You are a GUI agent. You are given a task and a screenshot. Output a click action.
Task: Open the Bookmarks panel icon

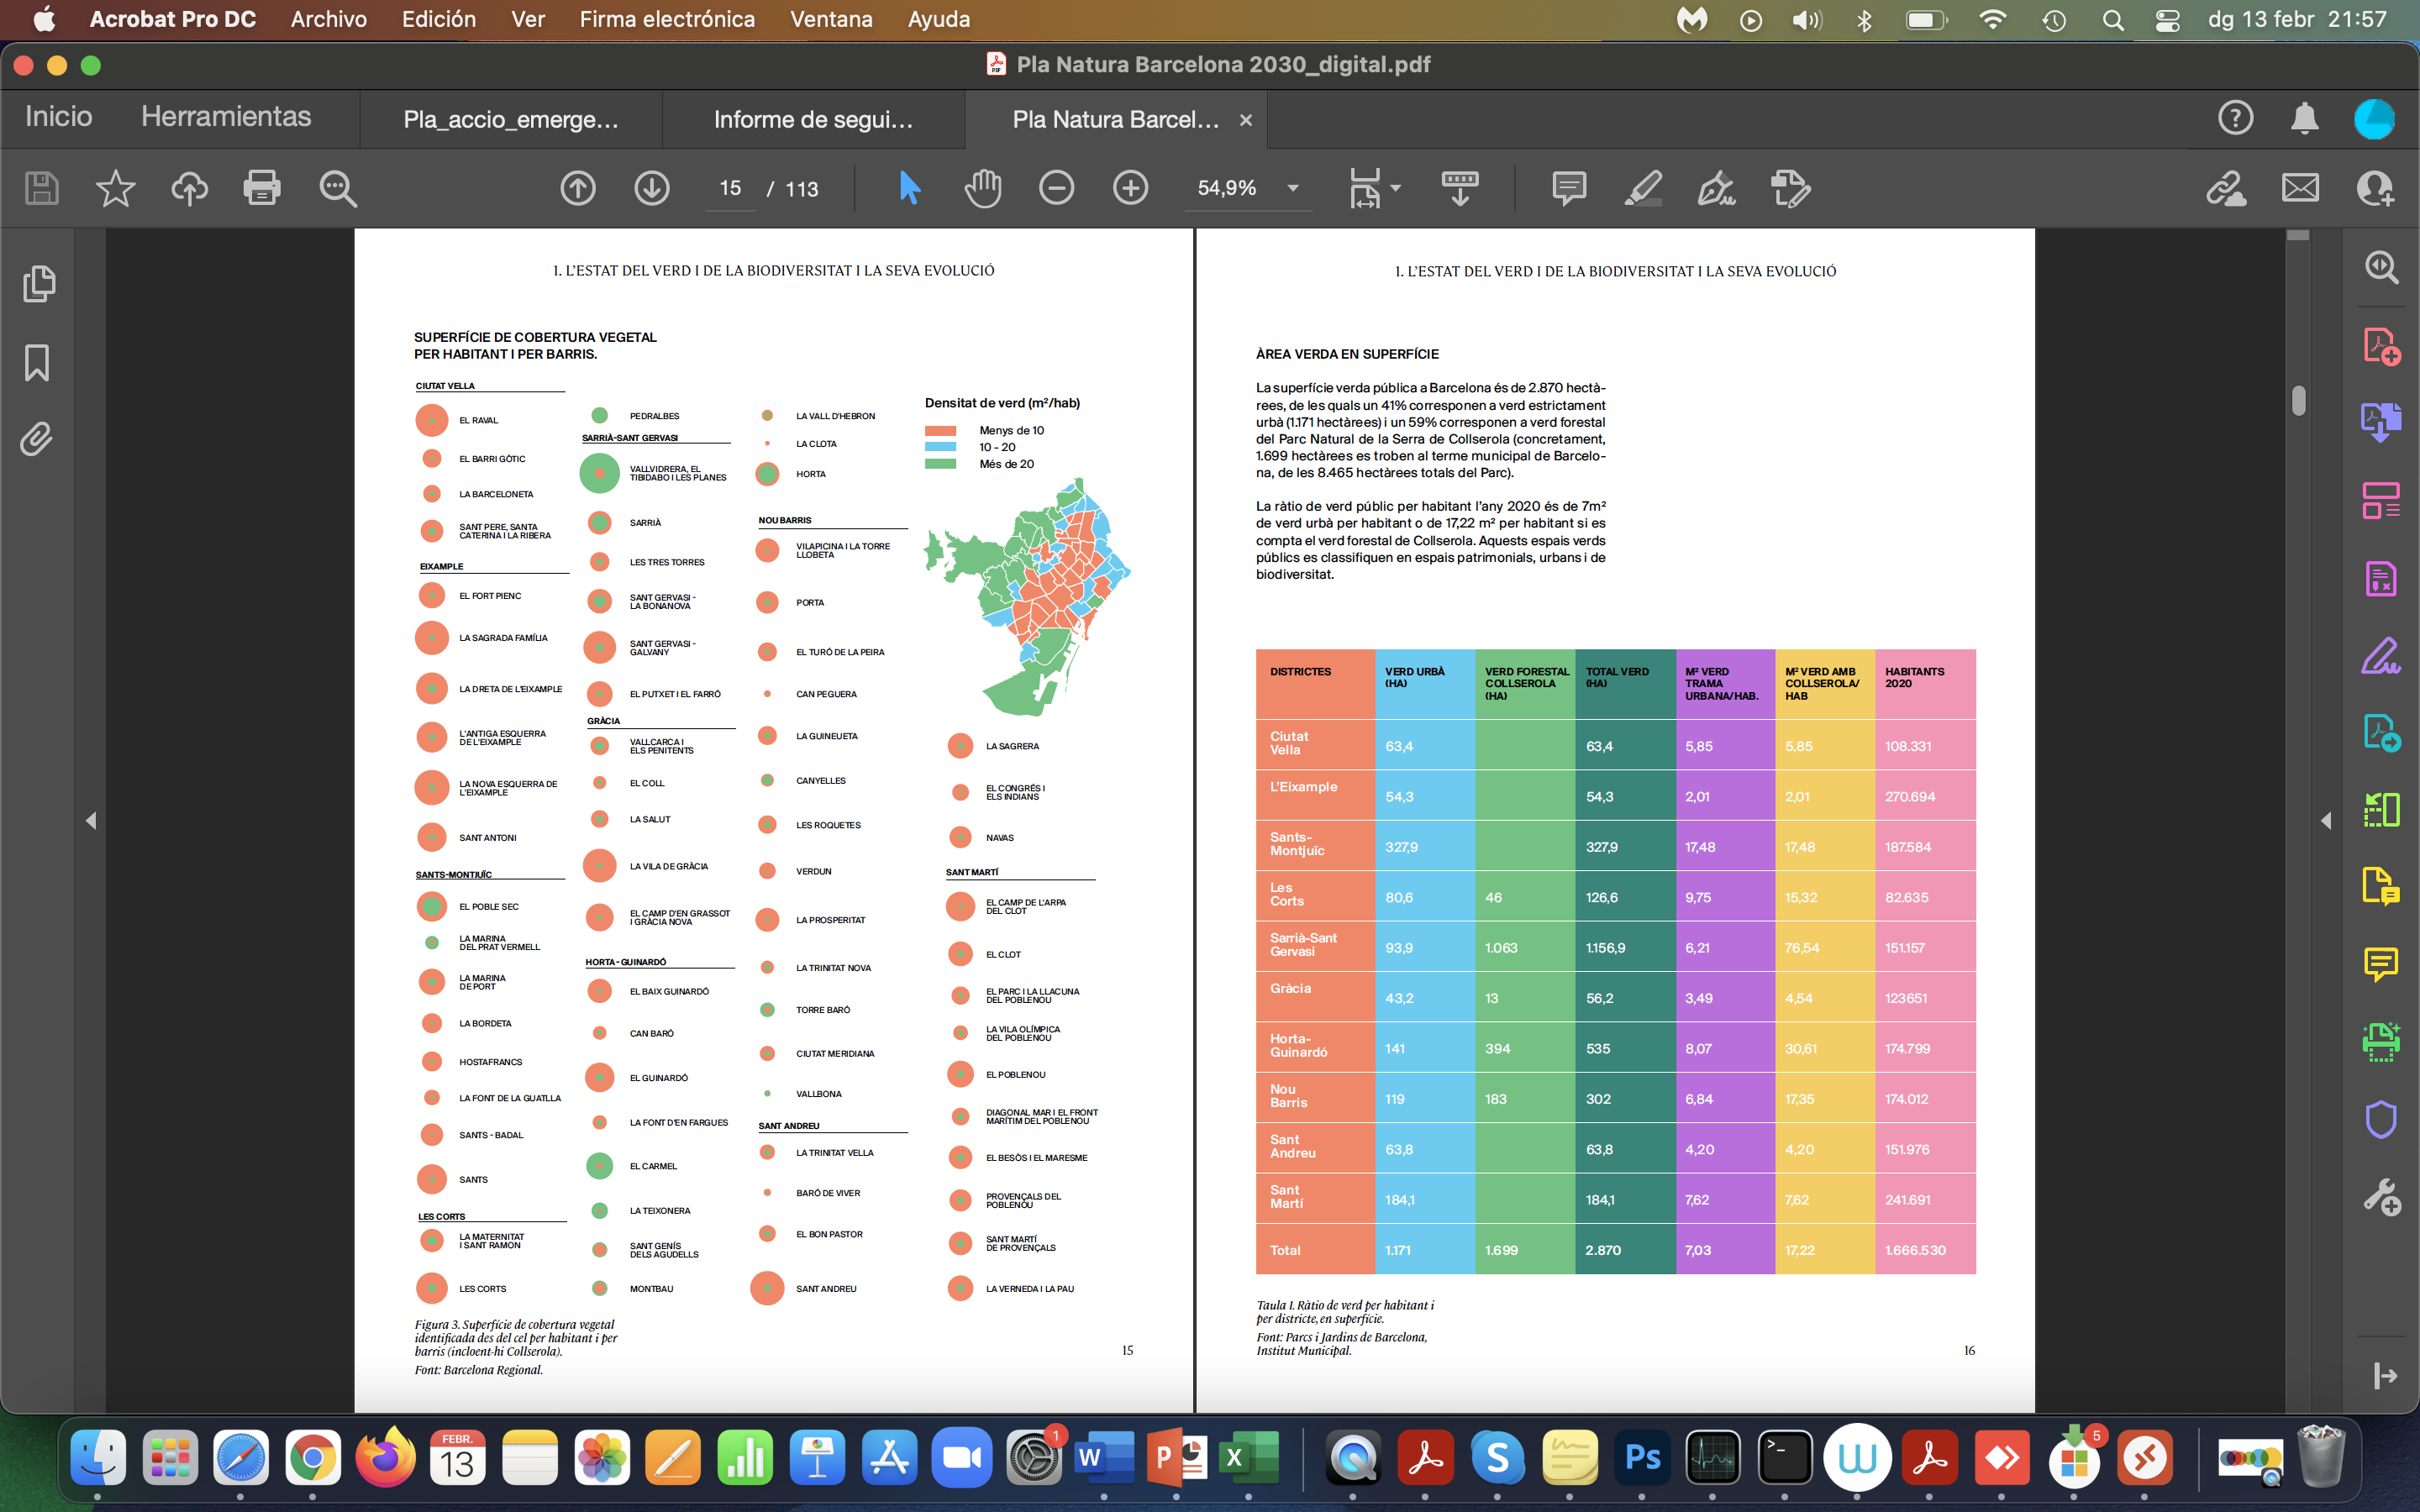pos(37,362)
